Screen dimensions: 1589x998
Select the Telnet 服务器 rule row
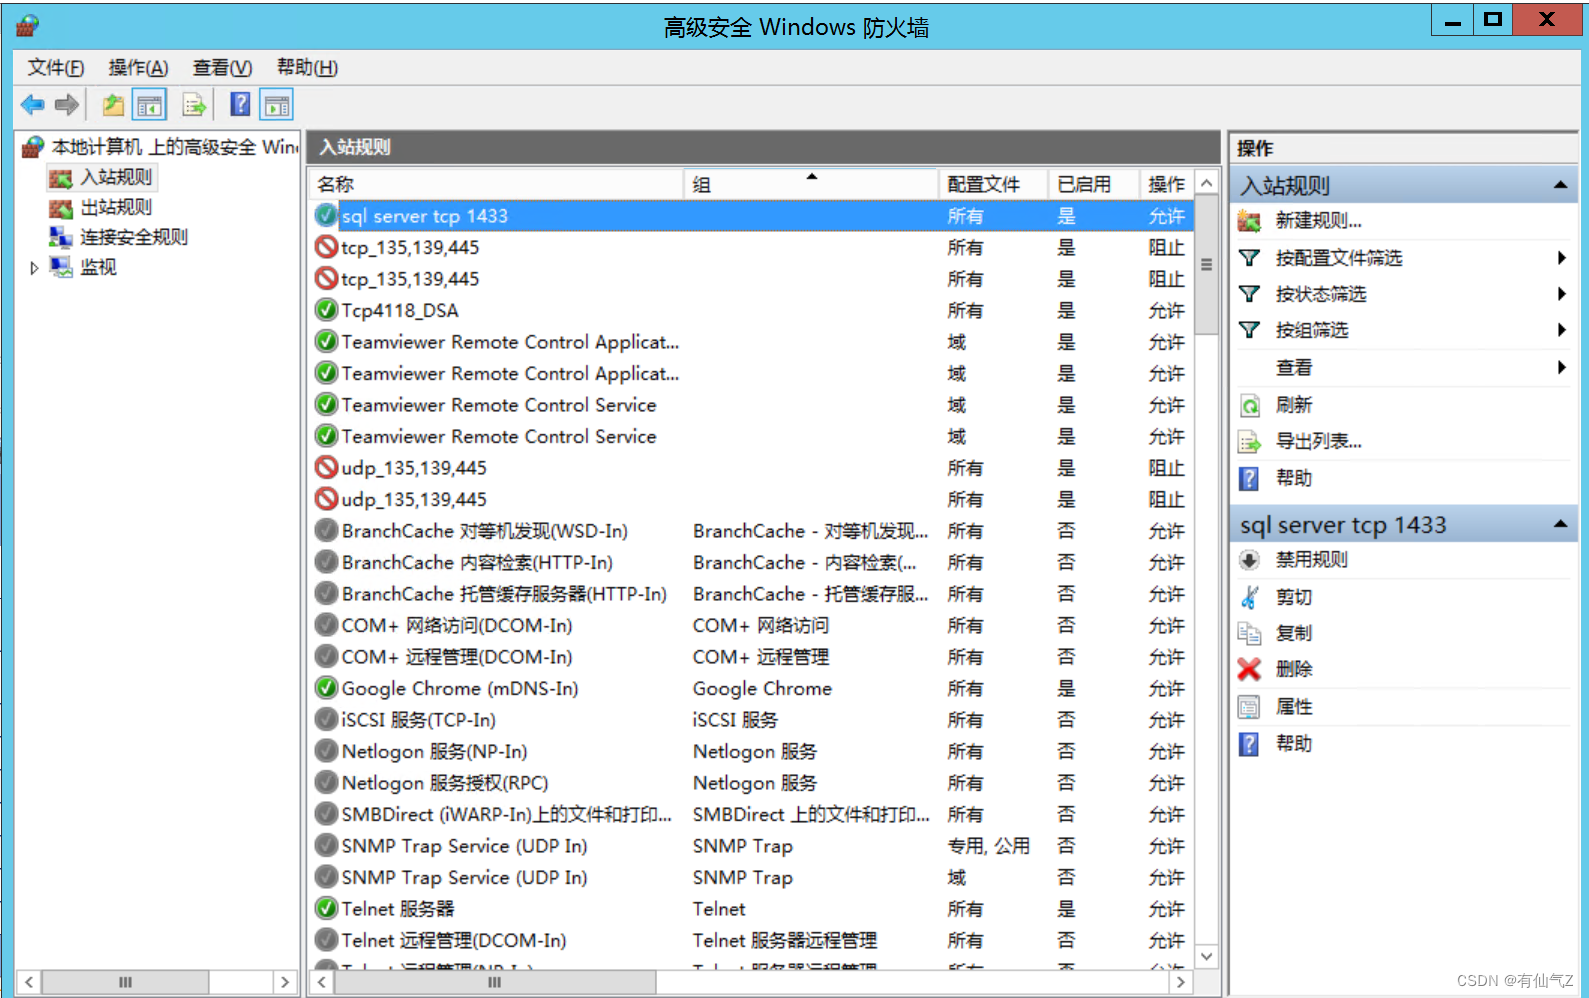coord(752,908)
